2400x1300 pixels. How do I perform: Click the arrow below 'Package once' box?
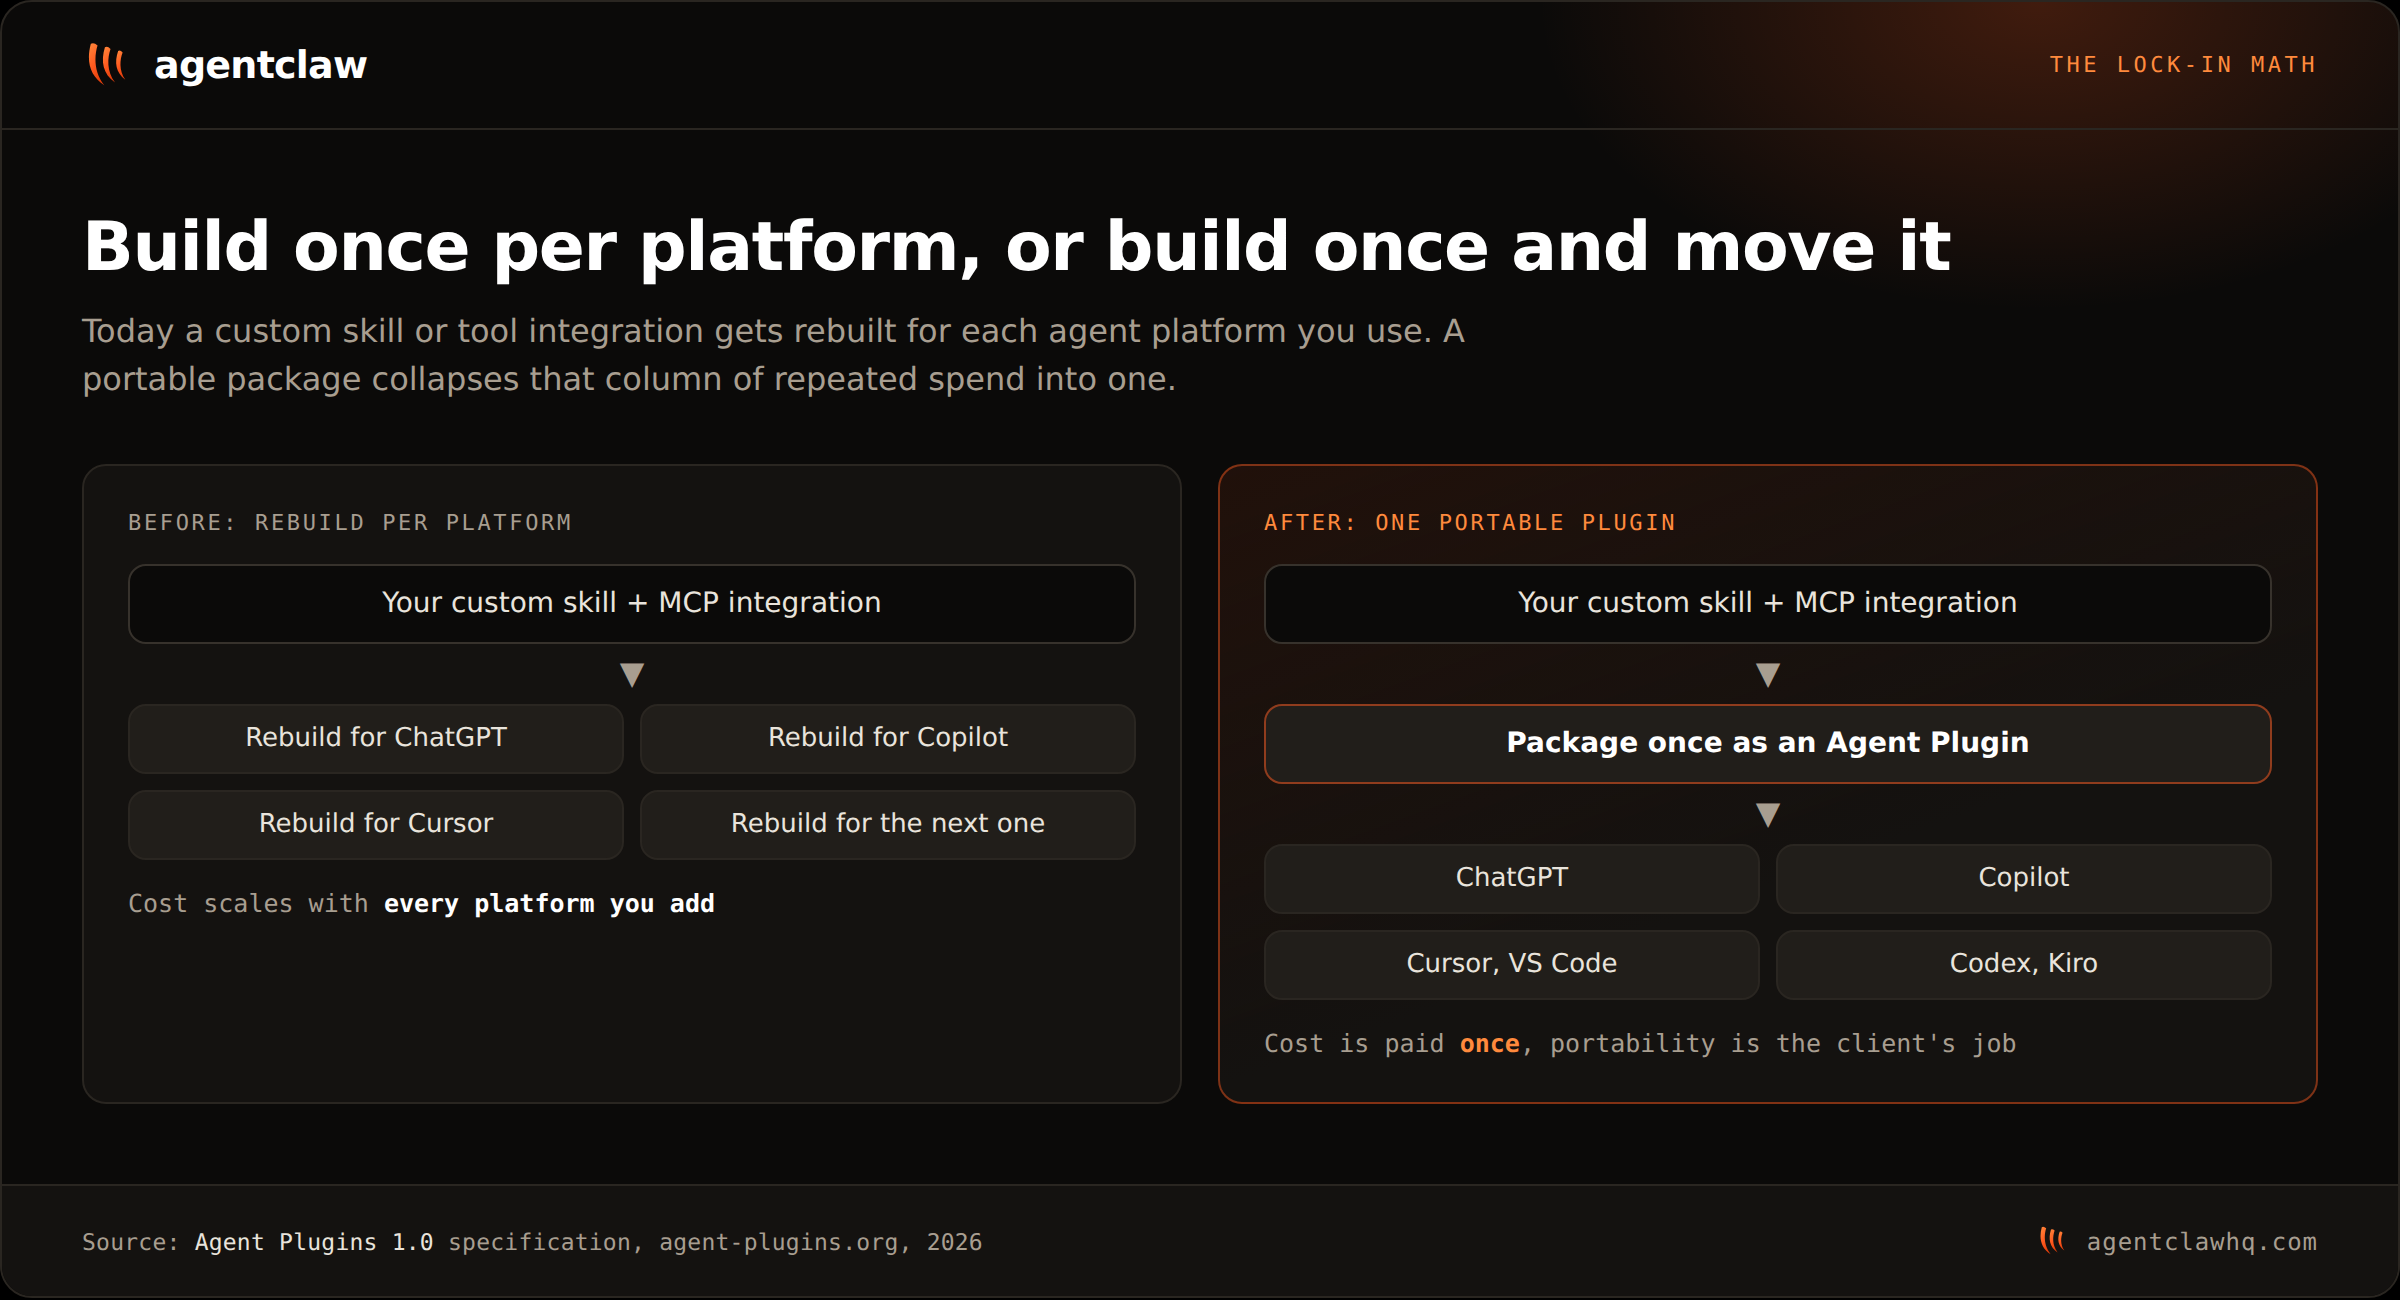pyautogui.click(x=1768, y=815)
